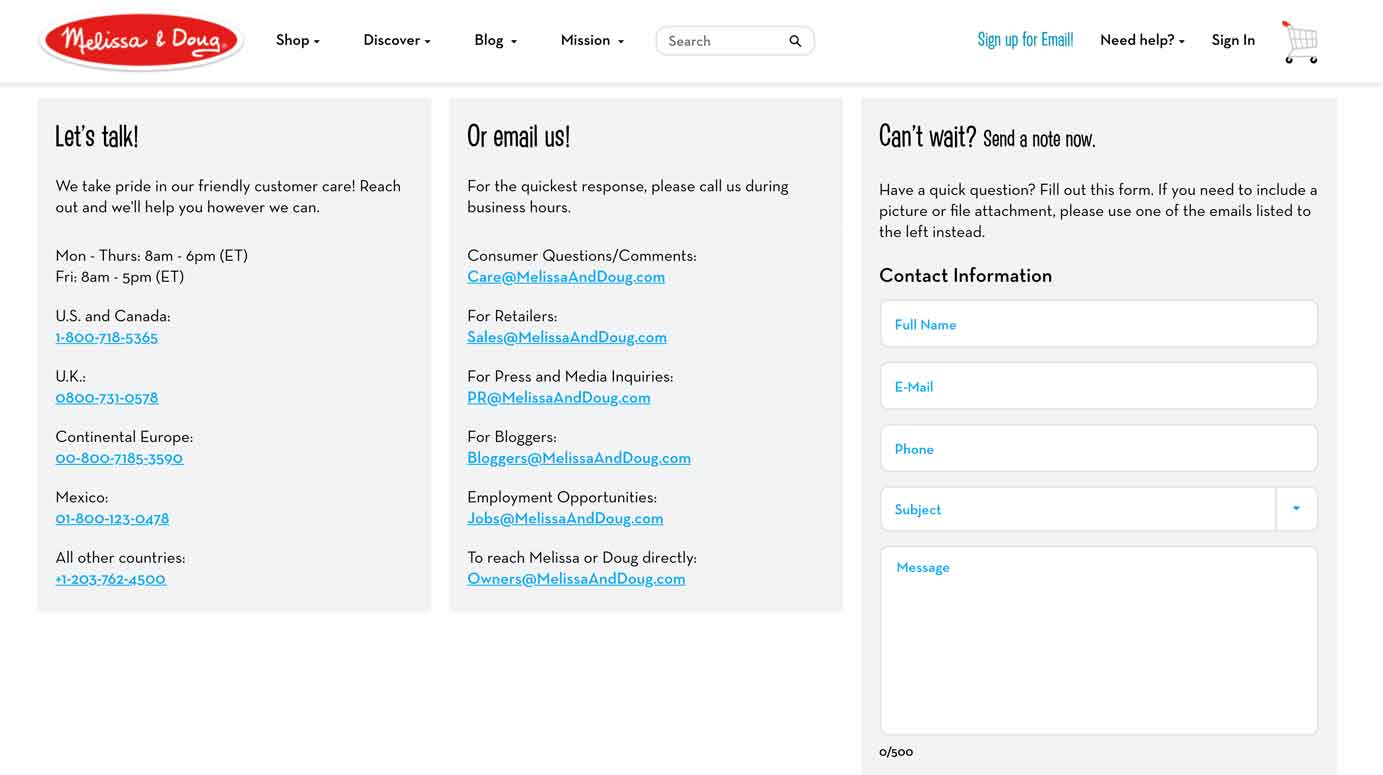Click the Jobs@MelissaAndDoug.com link
Image resolution: width=1383 pixels, height=775 pixels.
[x=565, y=519]
